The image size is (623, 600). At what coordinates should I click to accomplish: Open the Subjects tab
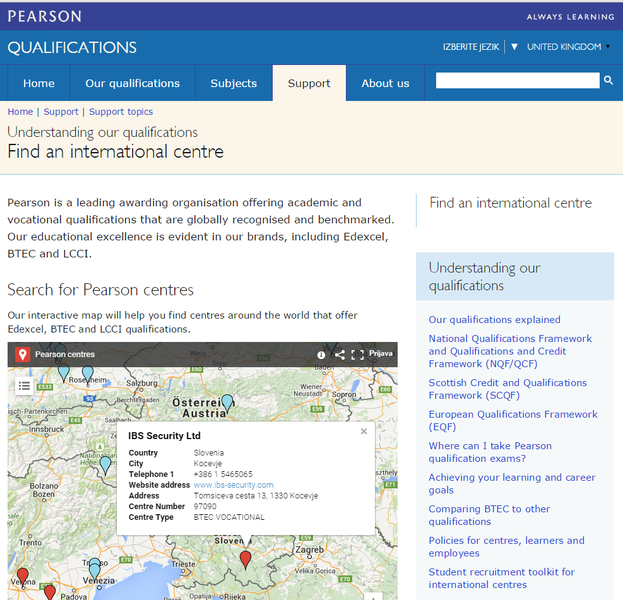click(x=234, y=83)
